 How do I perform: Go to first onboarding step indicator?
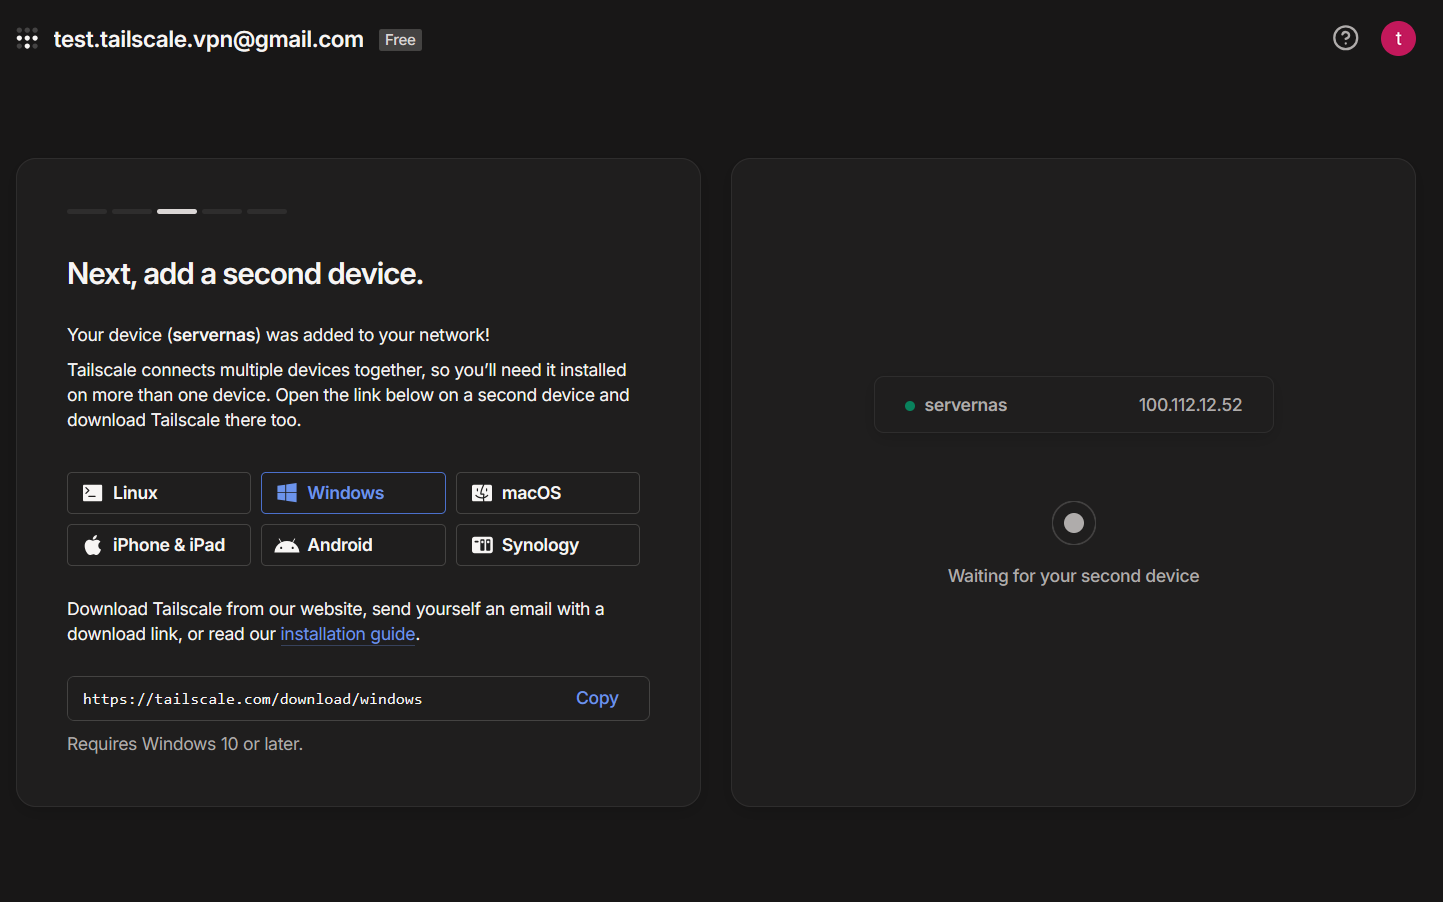(87, 212)
